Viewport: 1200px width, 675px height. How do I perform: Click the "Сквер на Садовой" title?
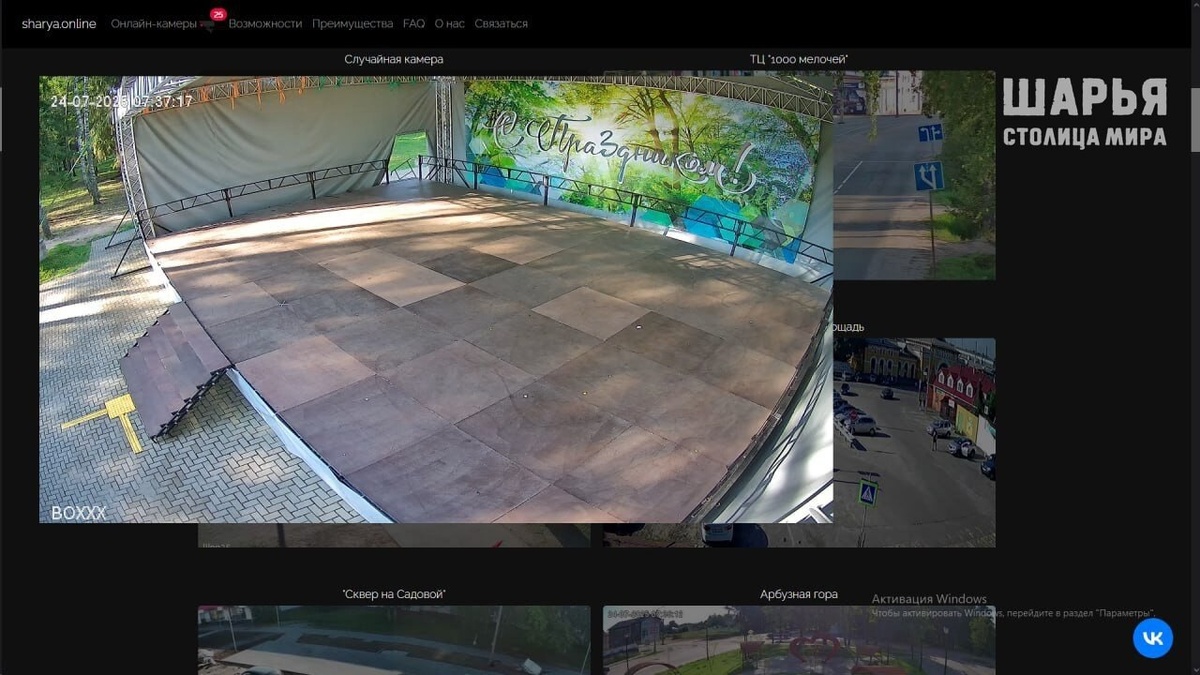coord(394,594)
